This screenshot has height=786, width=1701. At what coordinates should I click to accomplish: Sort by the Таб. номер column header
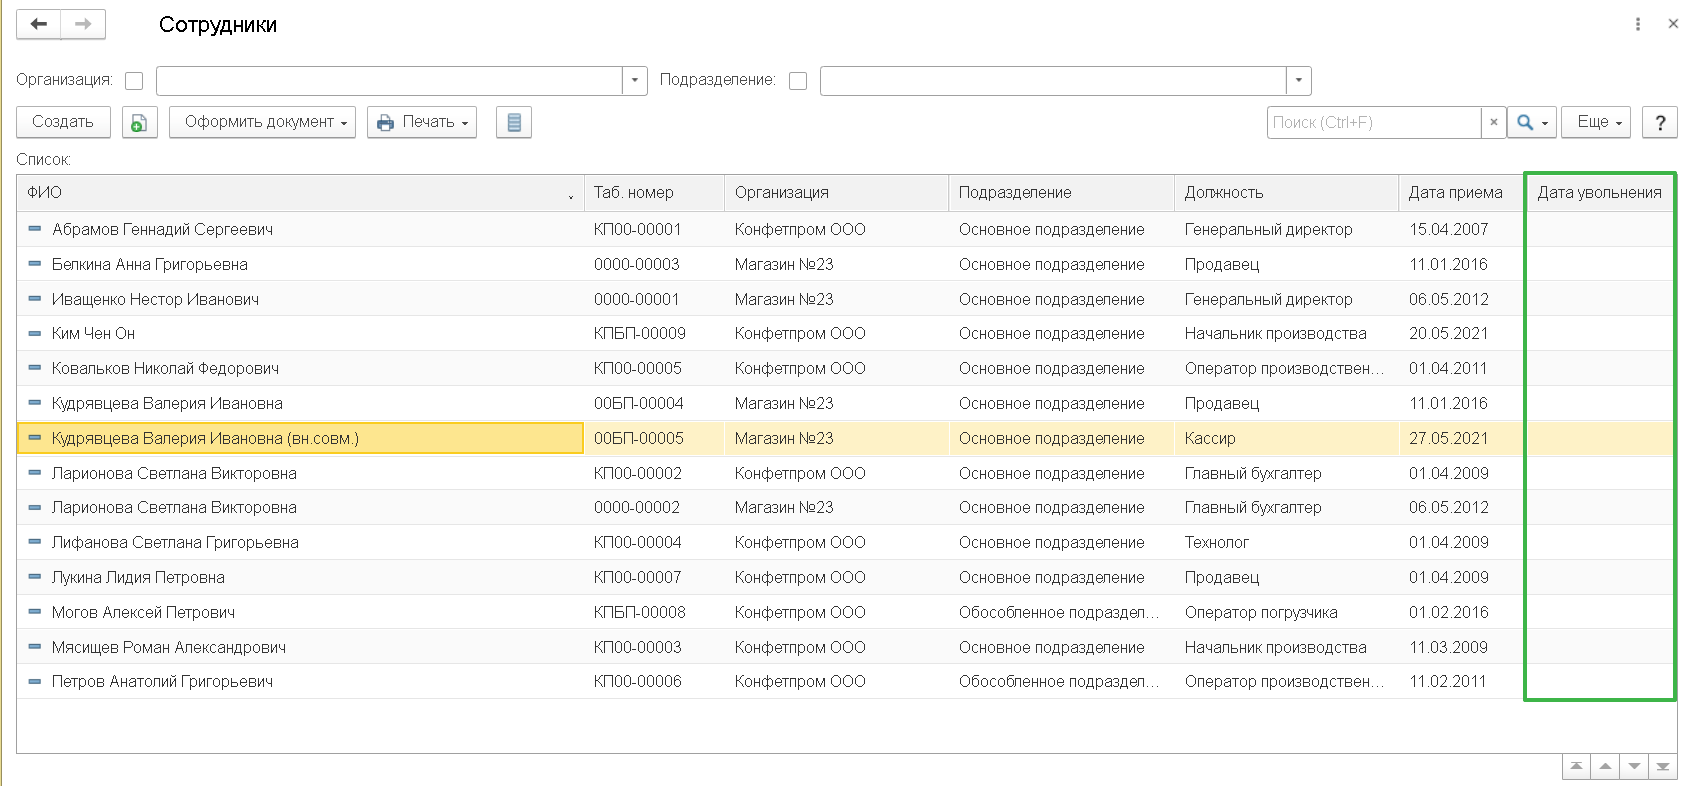654,193
